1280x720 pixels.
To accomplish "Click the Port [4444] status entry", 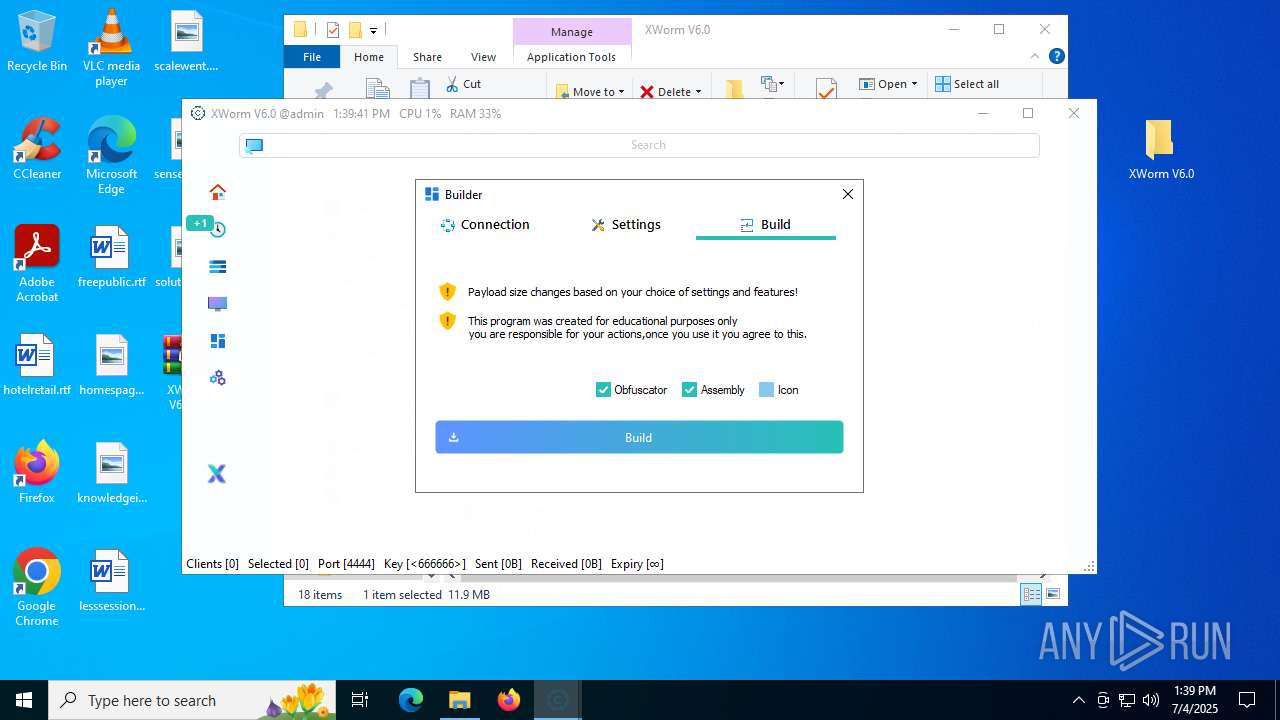I will pos(346,564).
